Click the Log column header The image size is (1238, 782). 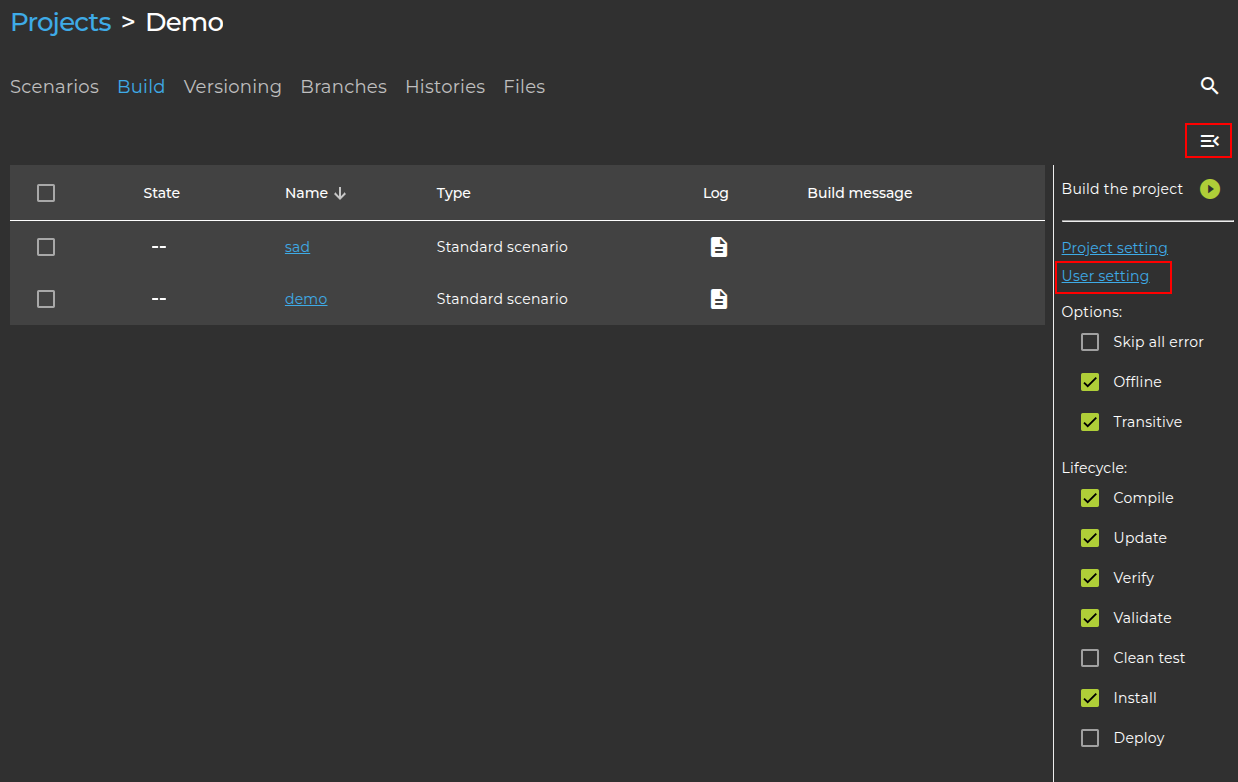click(x=716, y=193)
